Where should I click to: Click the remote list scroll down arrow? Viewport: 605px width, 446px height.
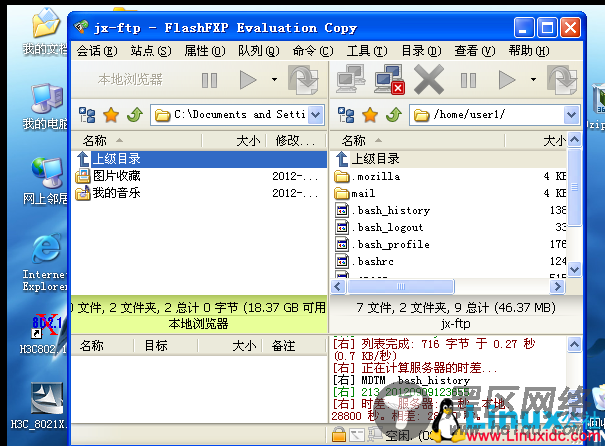575,269
